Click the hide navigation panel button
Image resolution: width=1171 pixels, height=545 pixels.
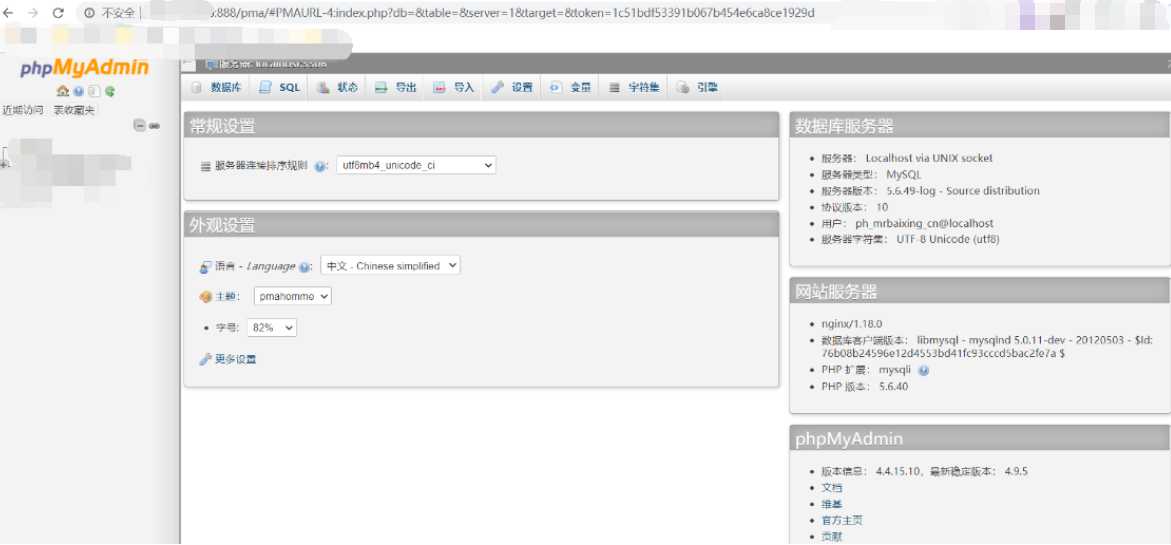[x=187, y=64]
